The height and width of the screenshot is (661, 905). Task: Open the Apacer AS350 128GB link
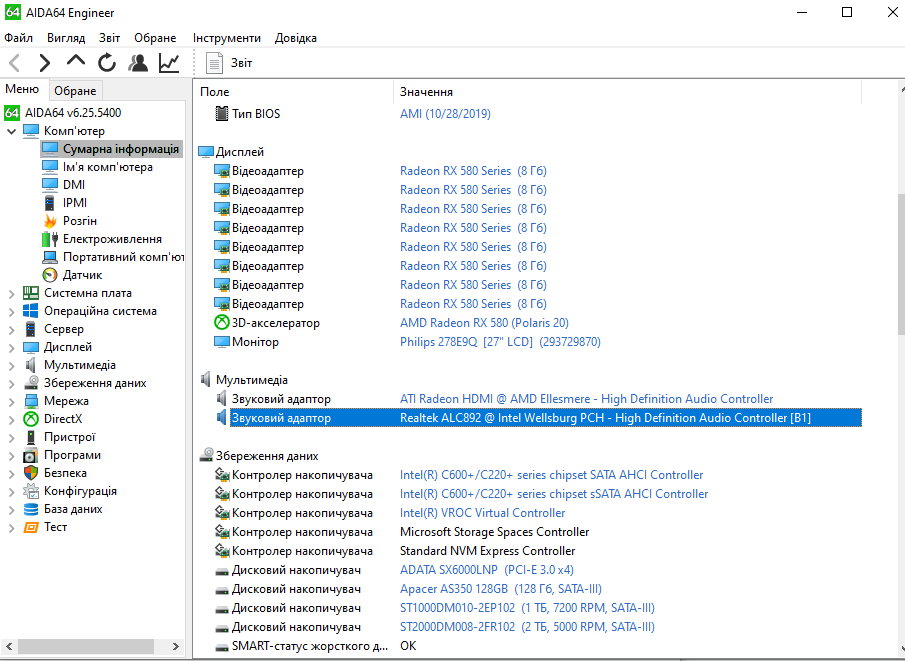coord(500,589)
